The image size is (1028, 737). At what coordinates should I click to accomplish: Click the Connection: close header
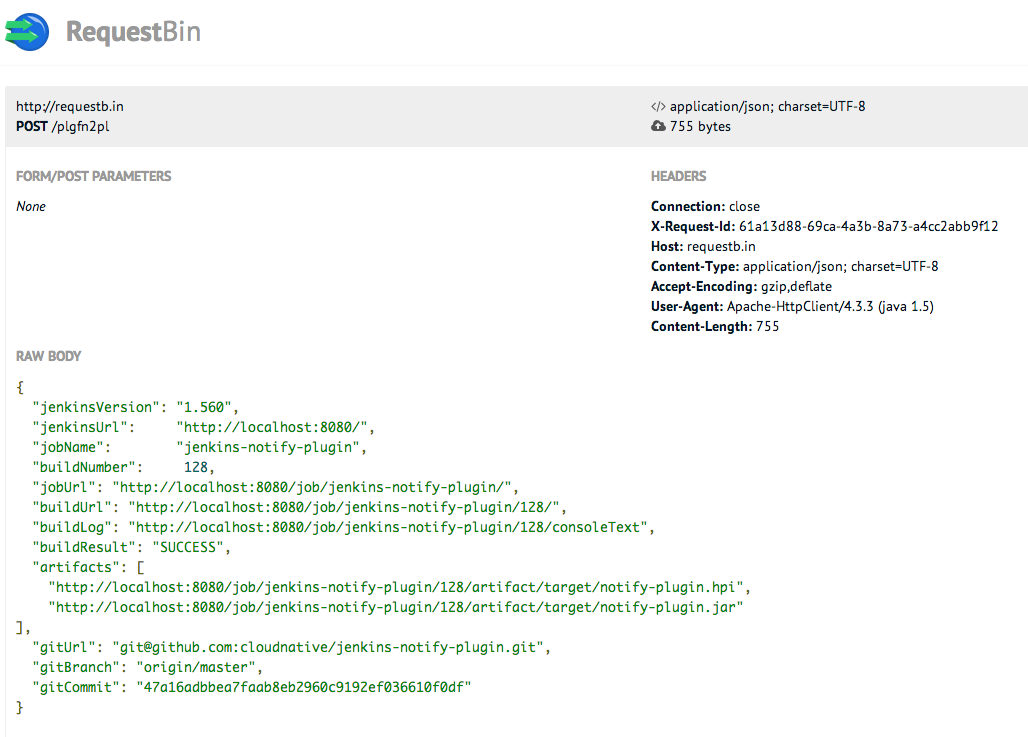point(705,207)
